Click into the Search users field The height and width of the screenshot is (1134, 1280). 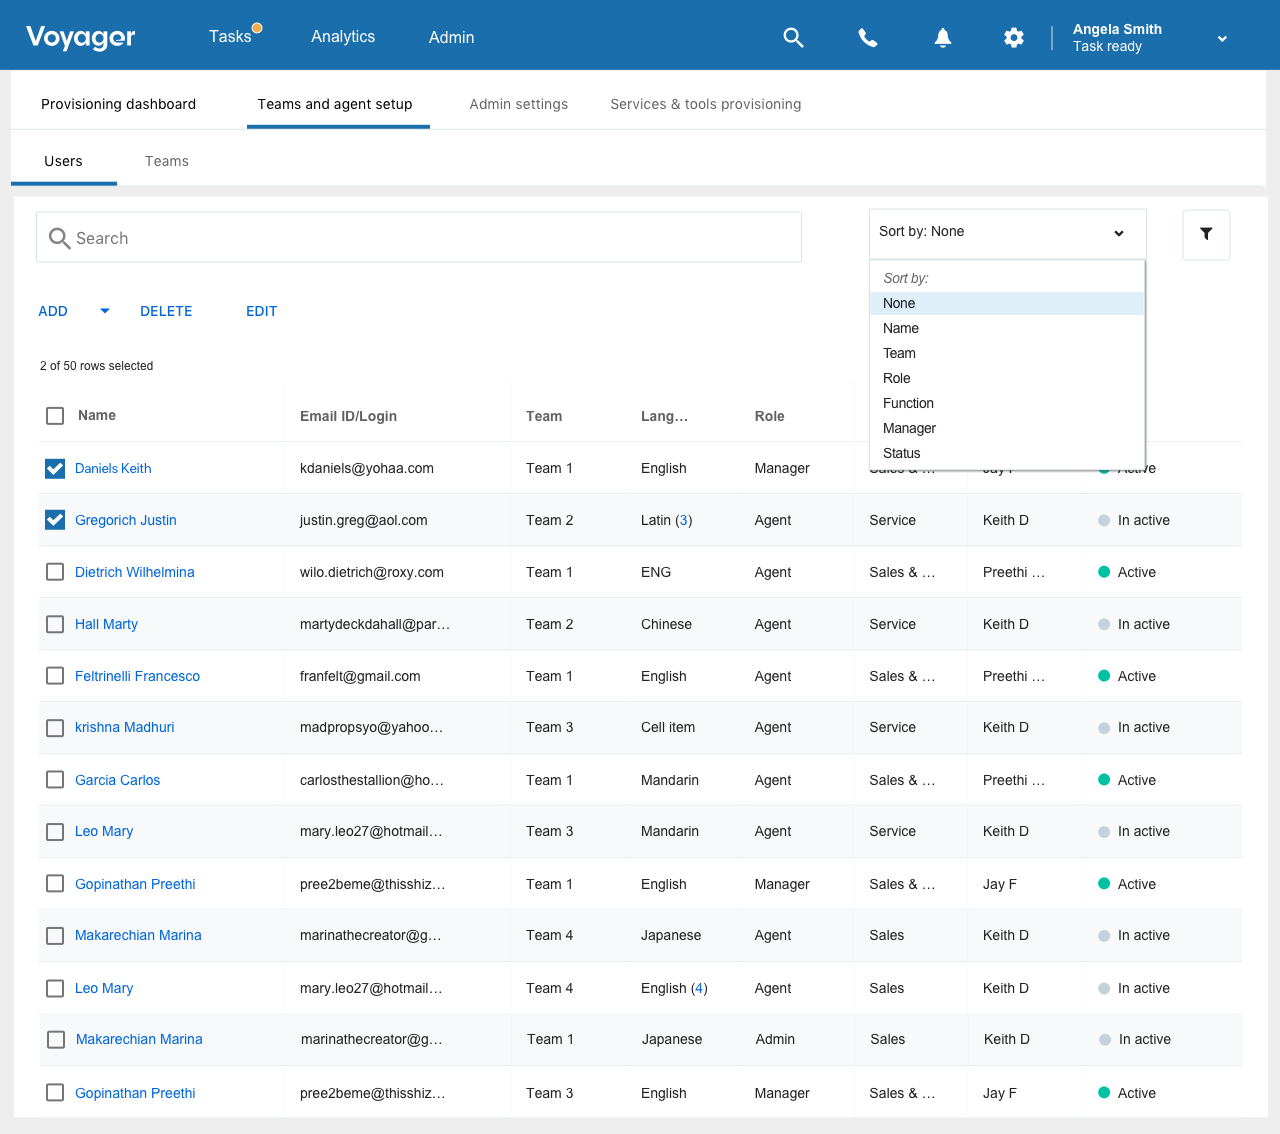(x=430, y=238)
